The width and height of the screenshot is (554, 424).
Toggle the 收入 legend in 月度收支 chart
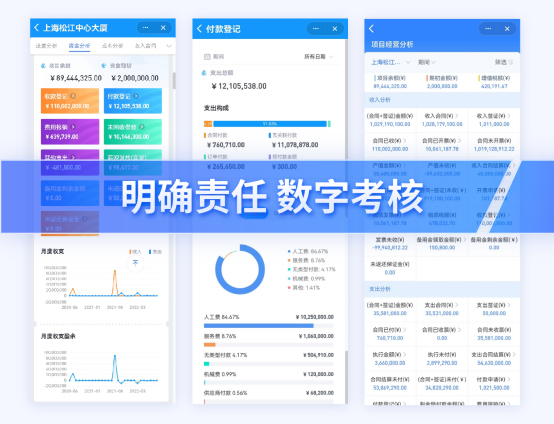click(136, 252)
